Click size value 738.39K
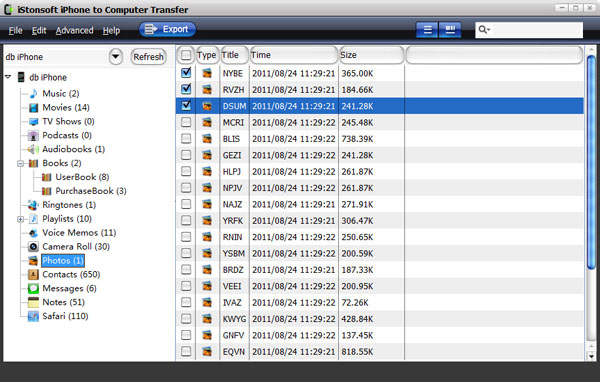The height and width of the screenshot is (382, 600). click(x=357, y=139)
